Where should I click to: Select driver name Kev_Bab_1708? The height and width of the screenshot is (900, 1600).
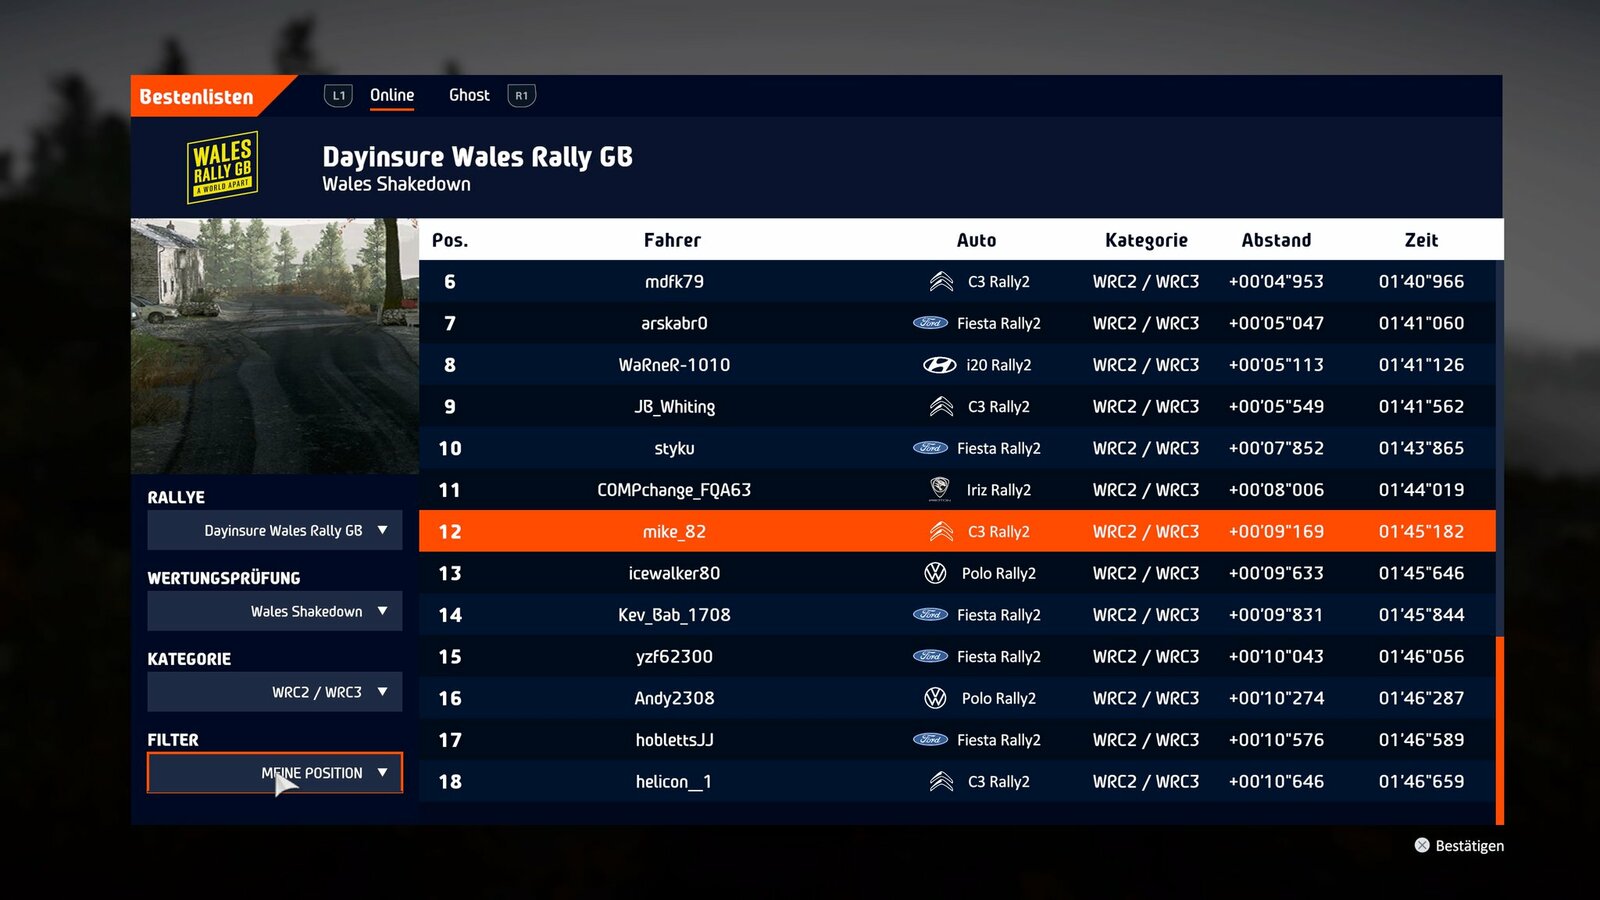(x=674, y=615)
